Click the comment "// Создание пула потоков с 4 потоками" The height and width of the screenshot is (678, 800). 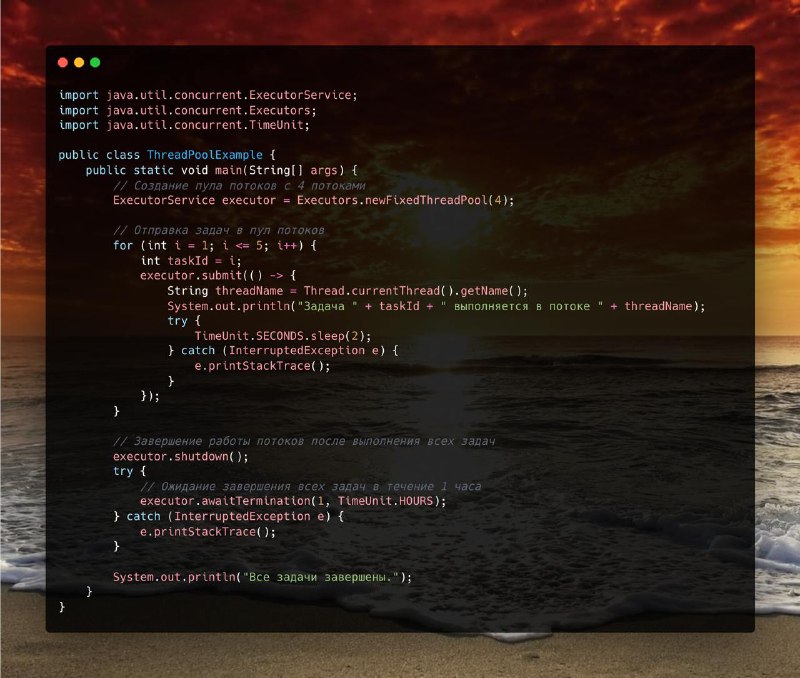(x=239, y=185)
